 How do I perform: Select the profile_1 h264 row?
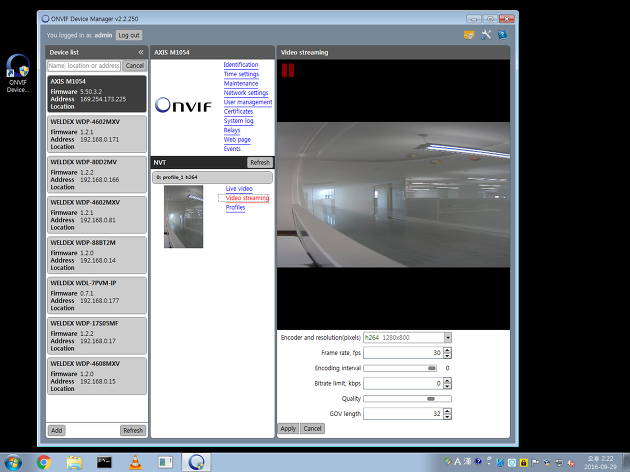coord(212,177)
